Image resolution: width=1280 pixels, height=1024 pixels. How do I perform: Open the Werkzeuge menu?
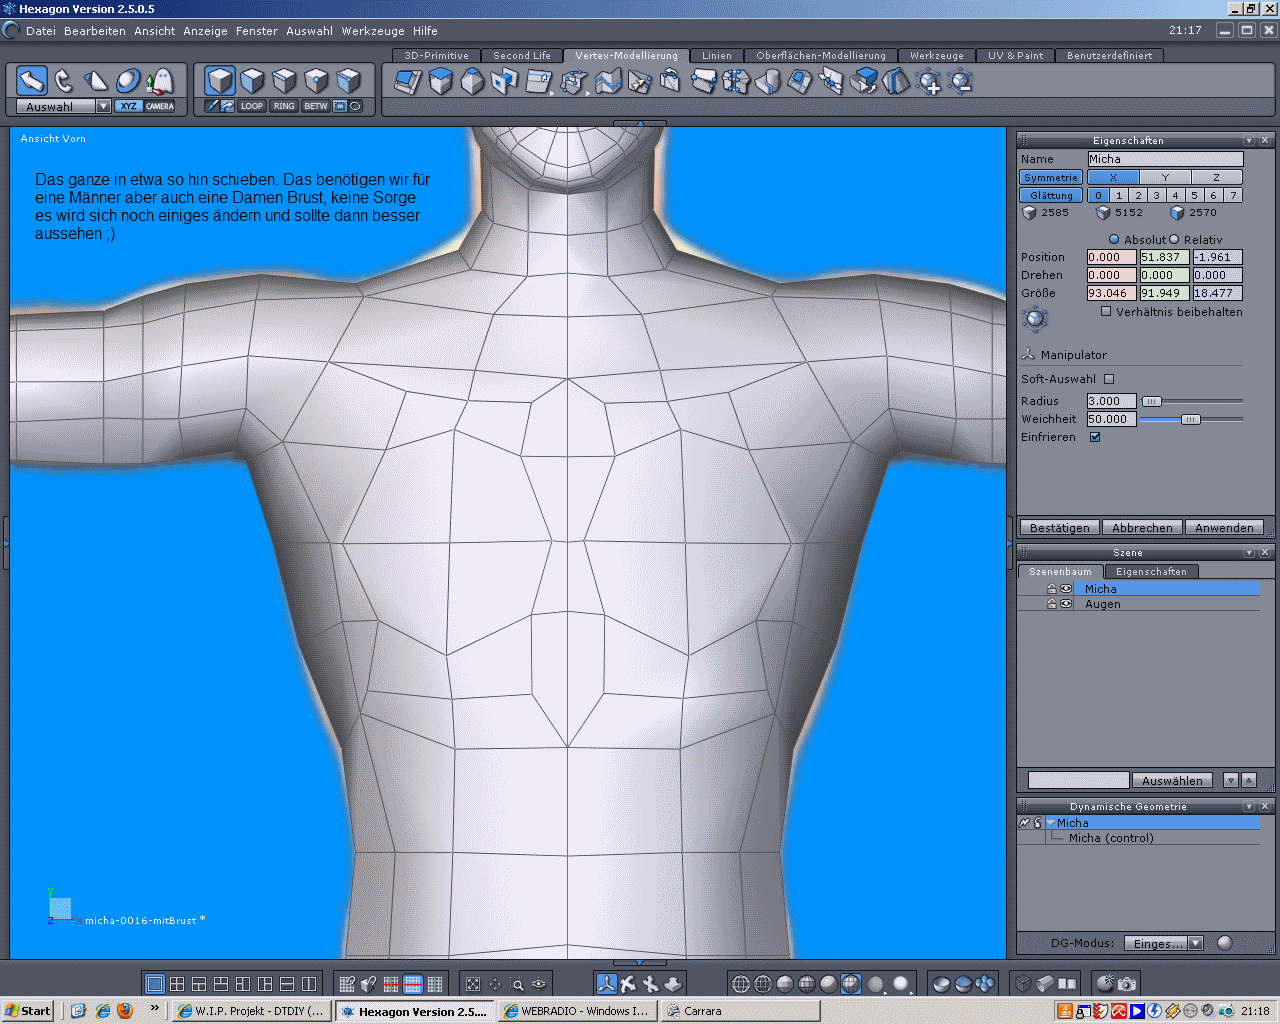tap(373, 31)
